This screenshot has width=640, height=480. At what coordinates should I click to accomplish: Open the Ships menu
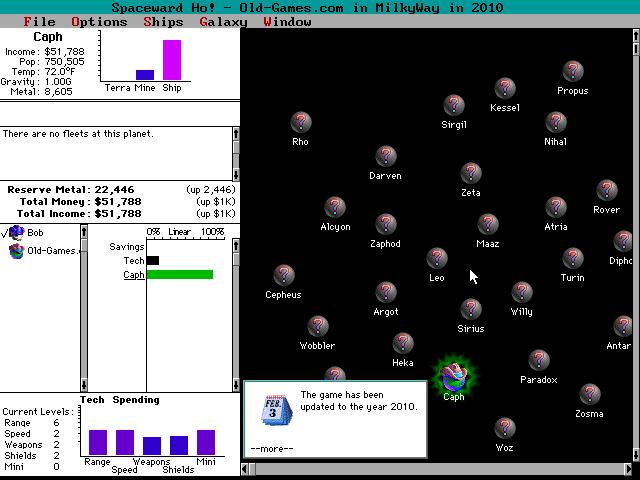[163, 22]
